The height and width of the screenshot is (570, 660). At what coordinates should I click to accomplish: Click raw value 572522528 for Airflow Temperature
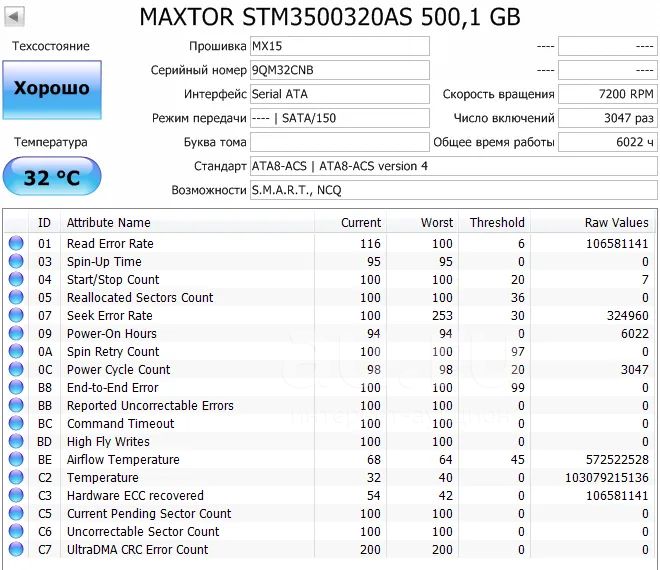click(617, 459)
